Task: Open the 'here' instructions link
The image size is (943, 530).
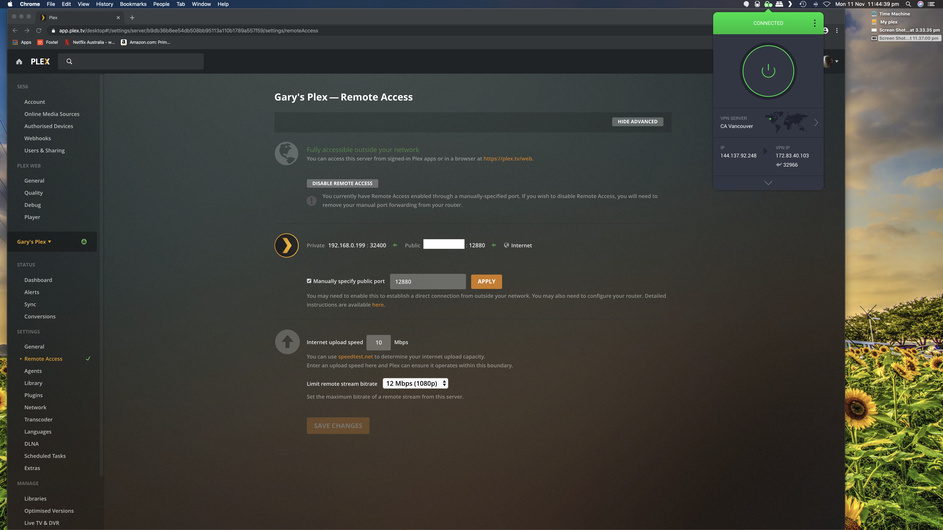Action: [378, 305]
